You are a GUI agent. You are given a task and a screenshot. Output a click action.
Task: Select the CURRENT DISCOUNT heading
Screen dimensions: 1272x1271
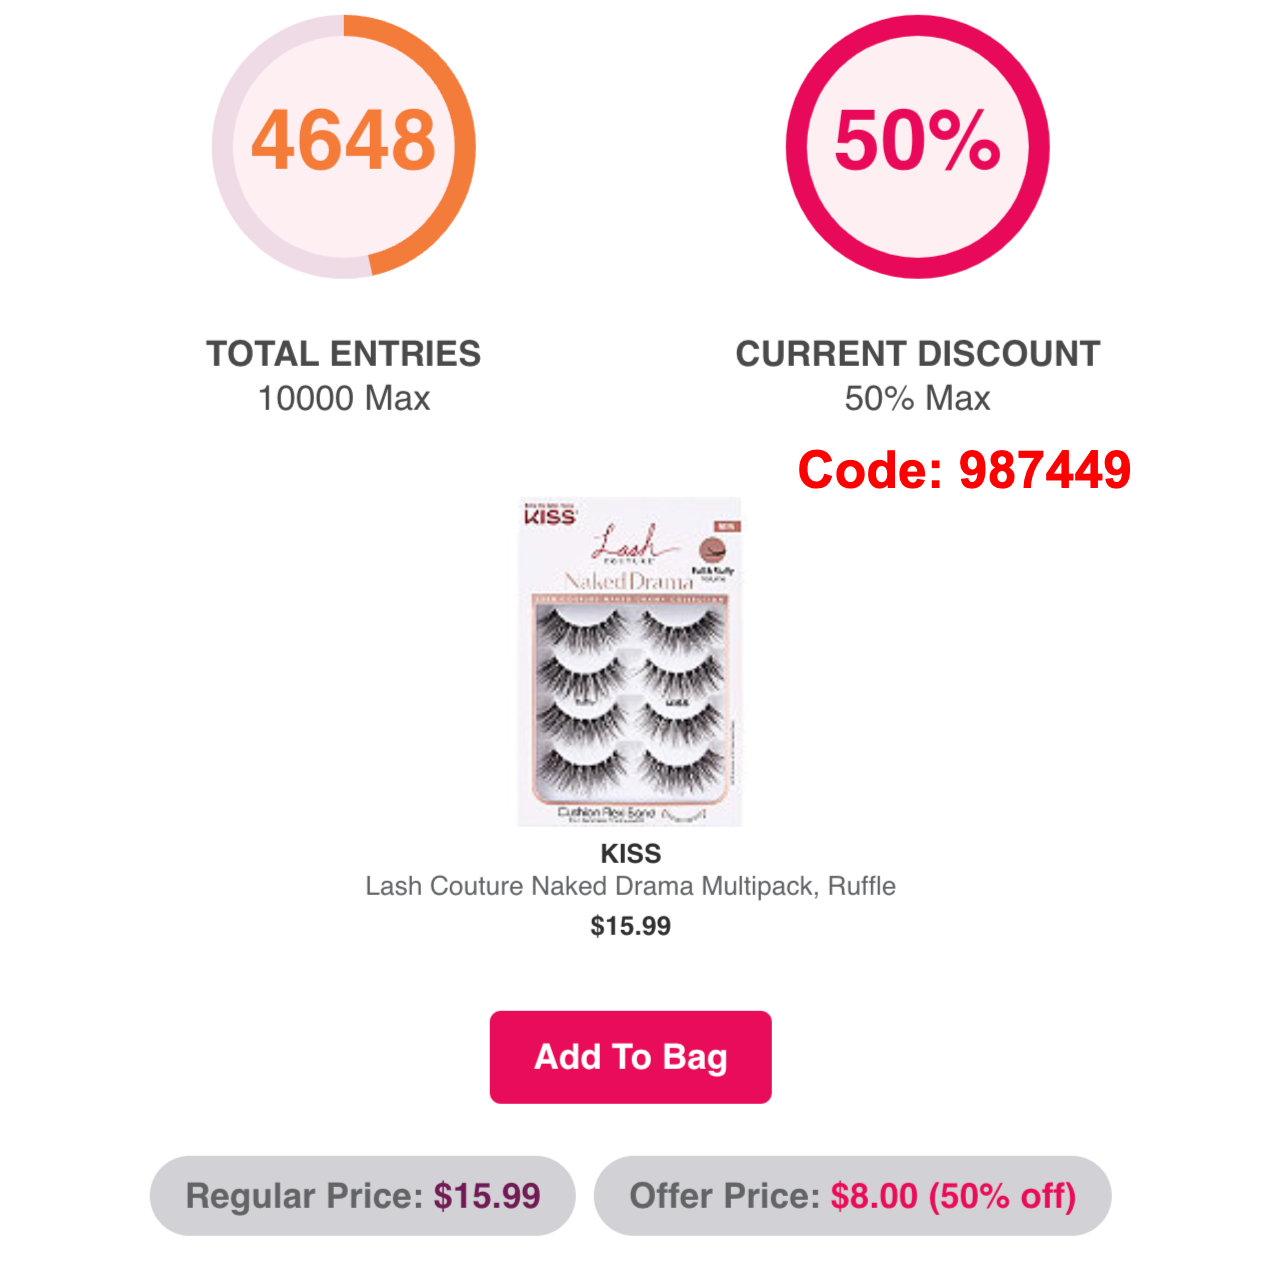click(x=917, y=354)
